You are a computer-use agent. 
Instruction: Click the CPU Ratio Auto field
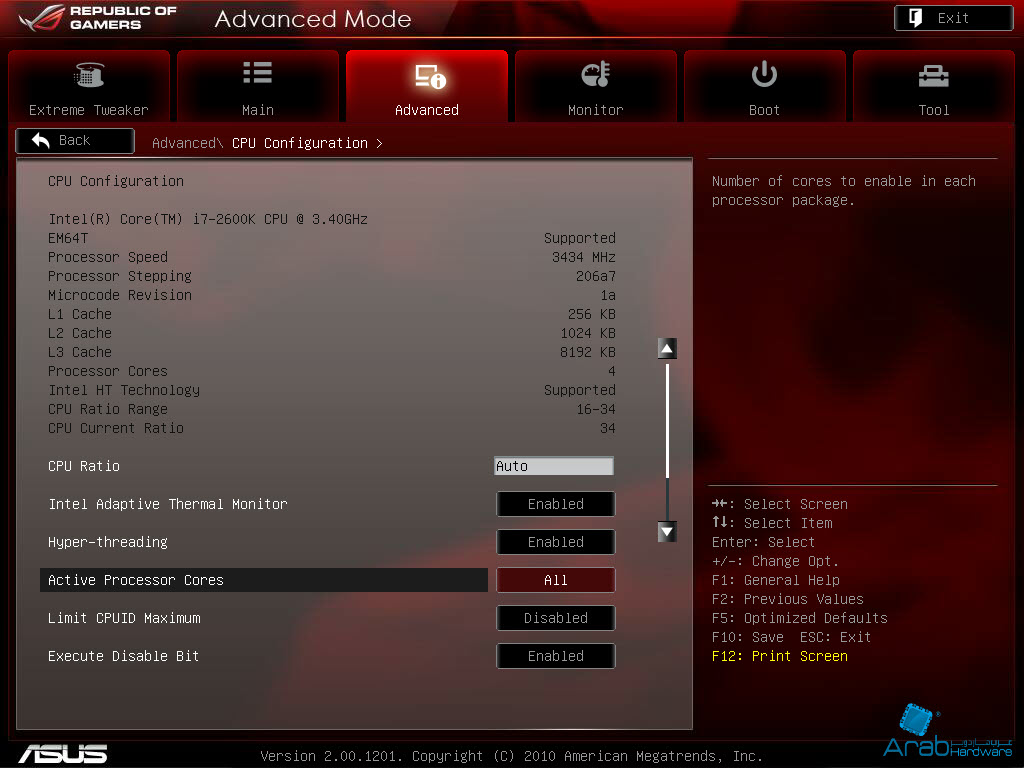point(554,466)
